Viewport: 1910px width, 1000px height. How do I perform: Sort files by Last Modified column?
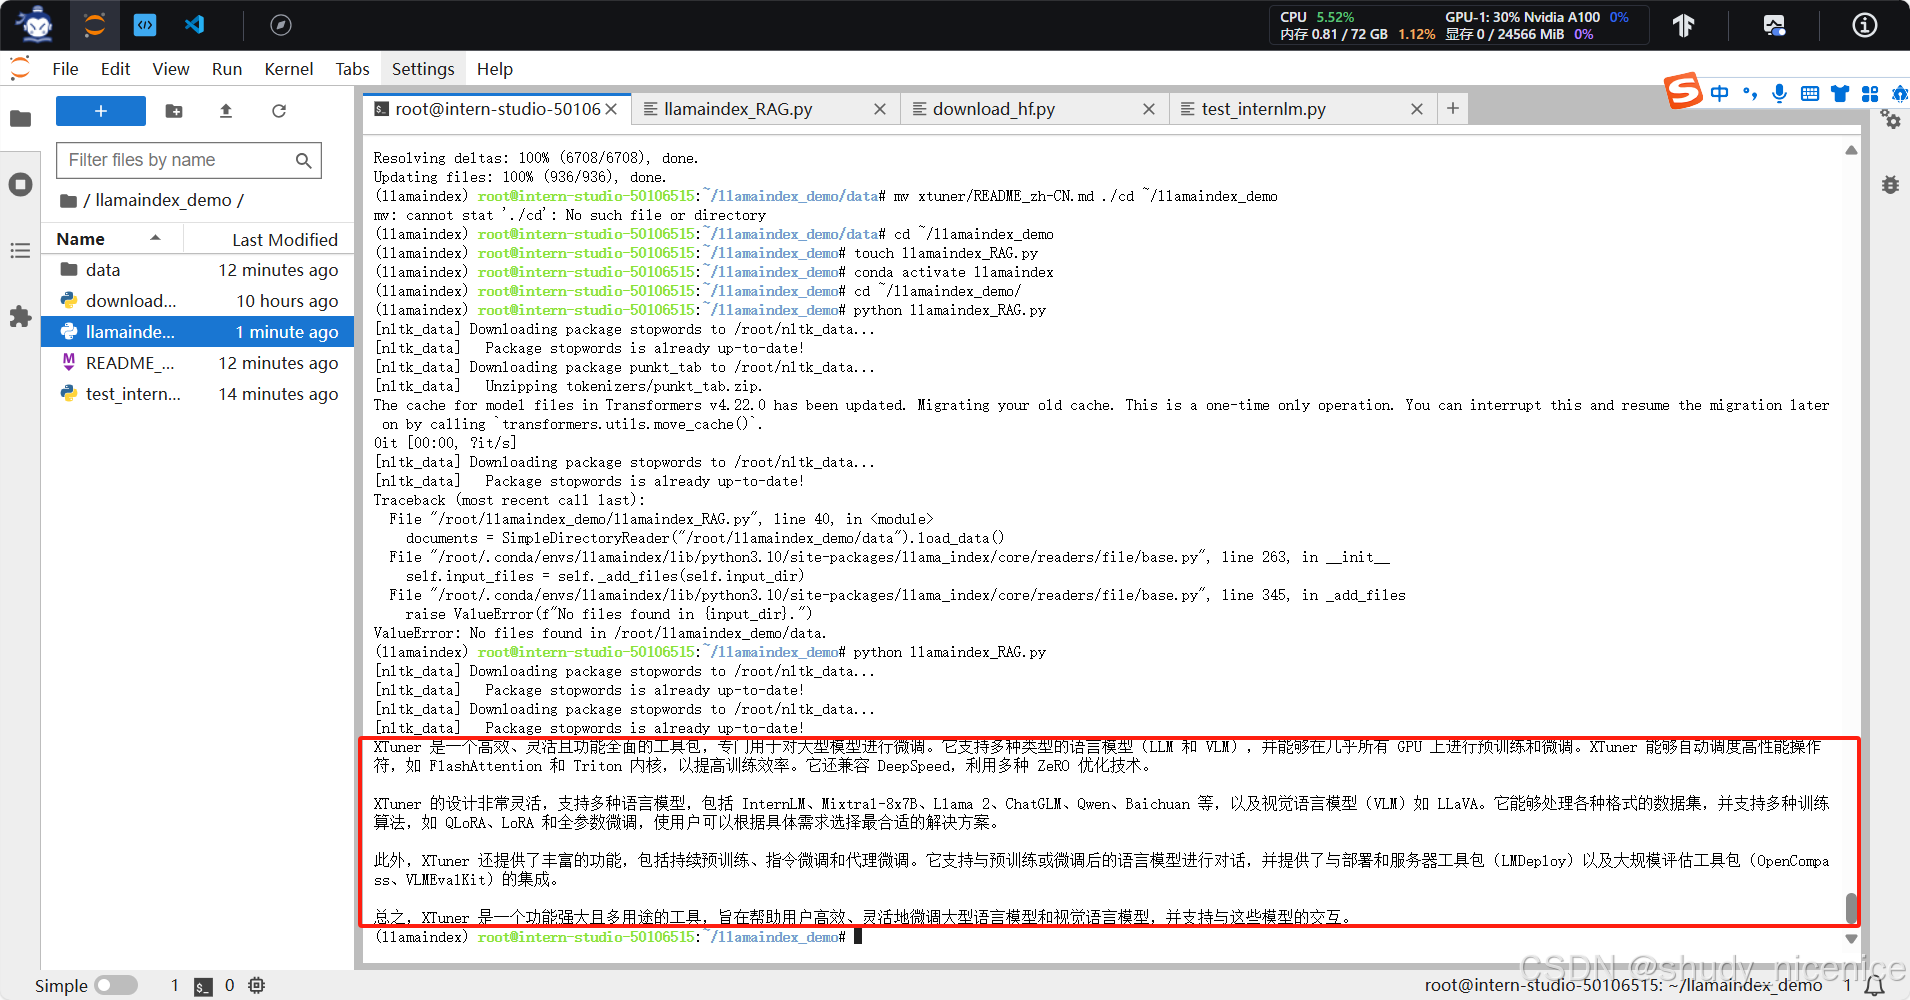tap(284, 239)
